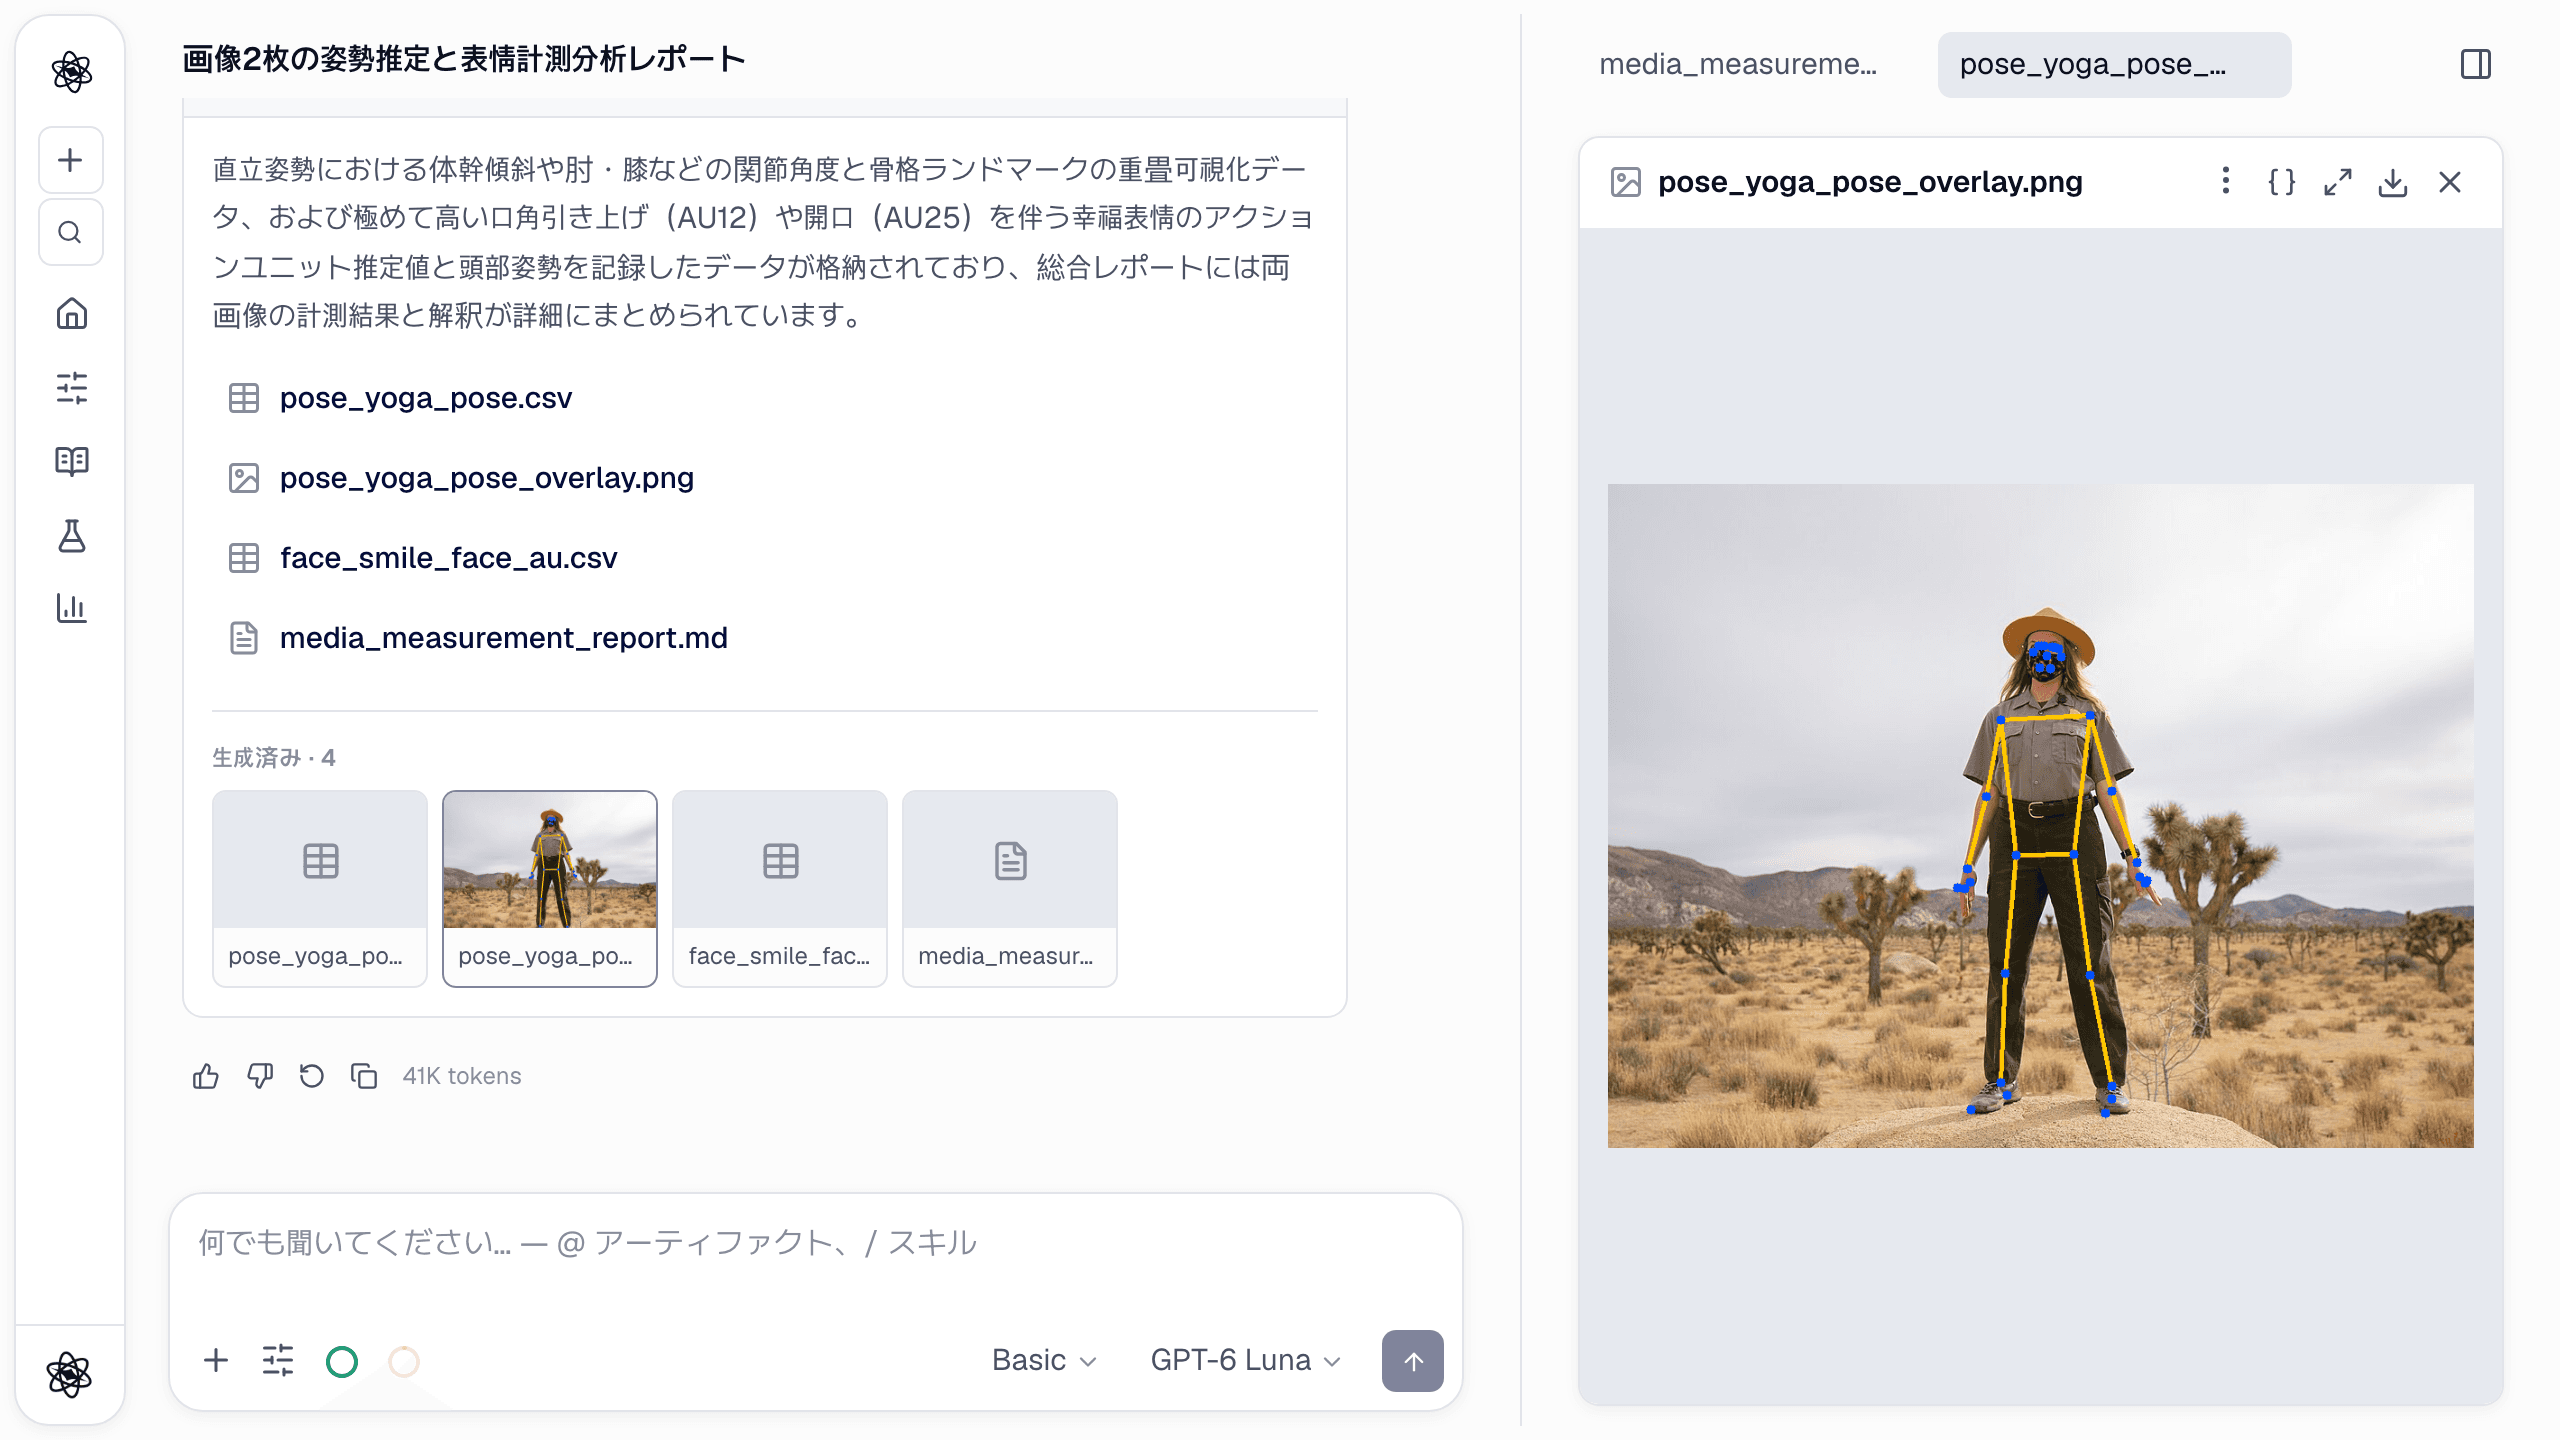
Task: Copy the response with the copy icon
Action: point(364,1076)
